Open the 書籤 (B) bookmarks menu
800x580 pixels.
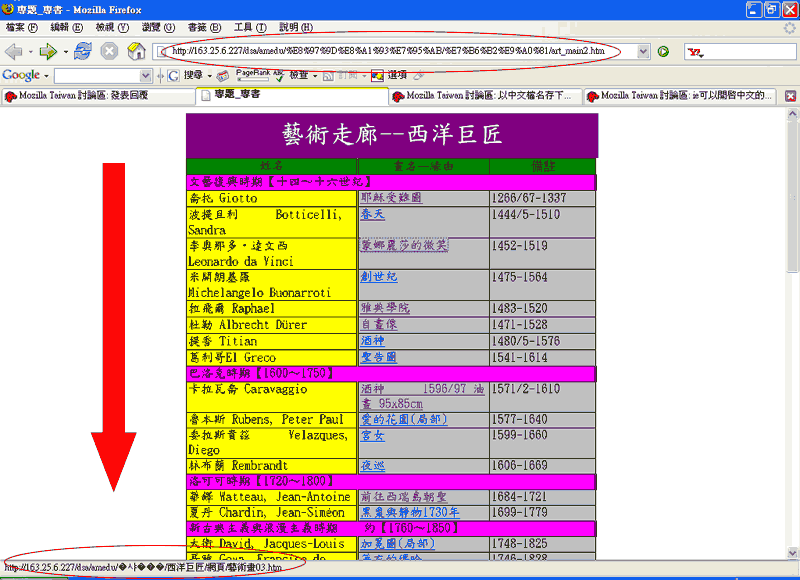pos(203,27)
